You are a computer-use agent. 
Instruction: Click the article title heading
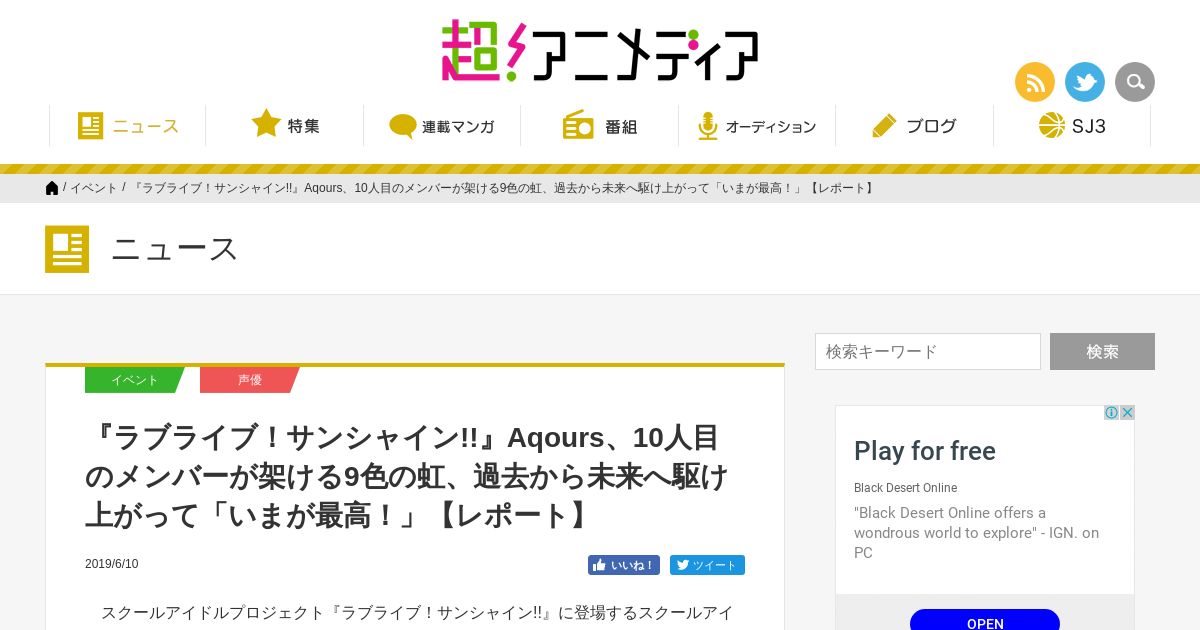pyautogui.click(x=407, y=477)
